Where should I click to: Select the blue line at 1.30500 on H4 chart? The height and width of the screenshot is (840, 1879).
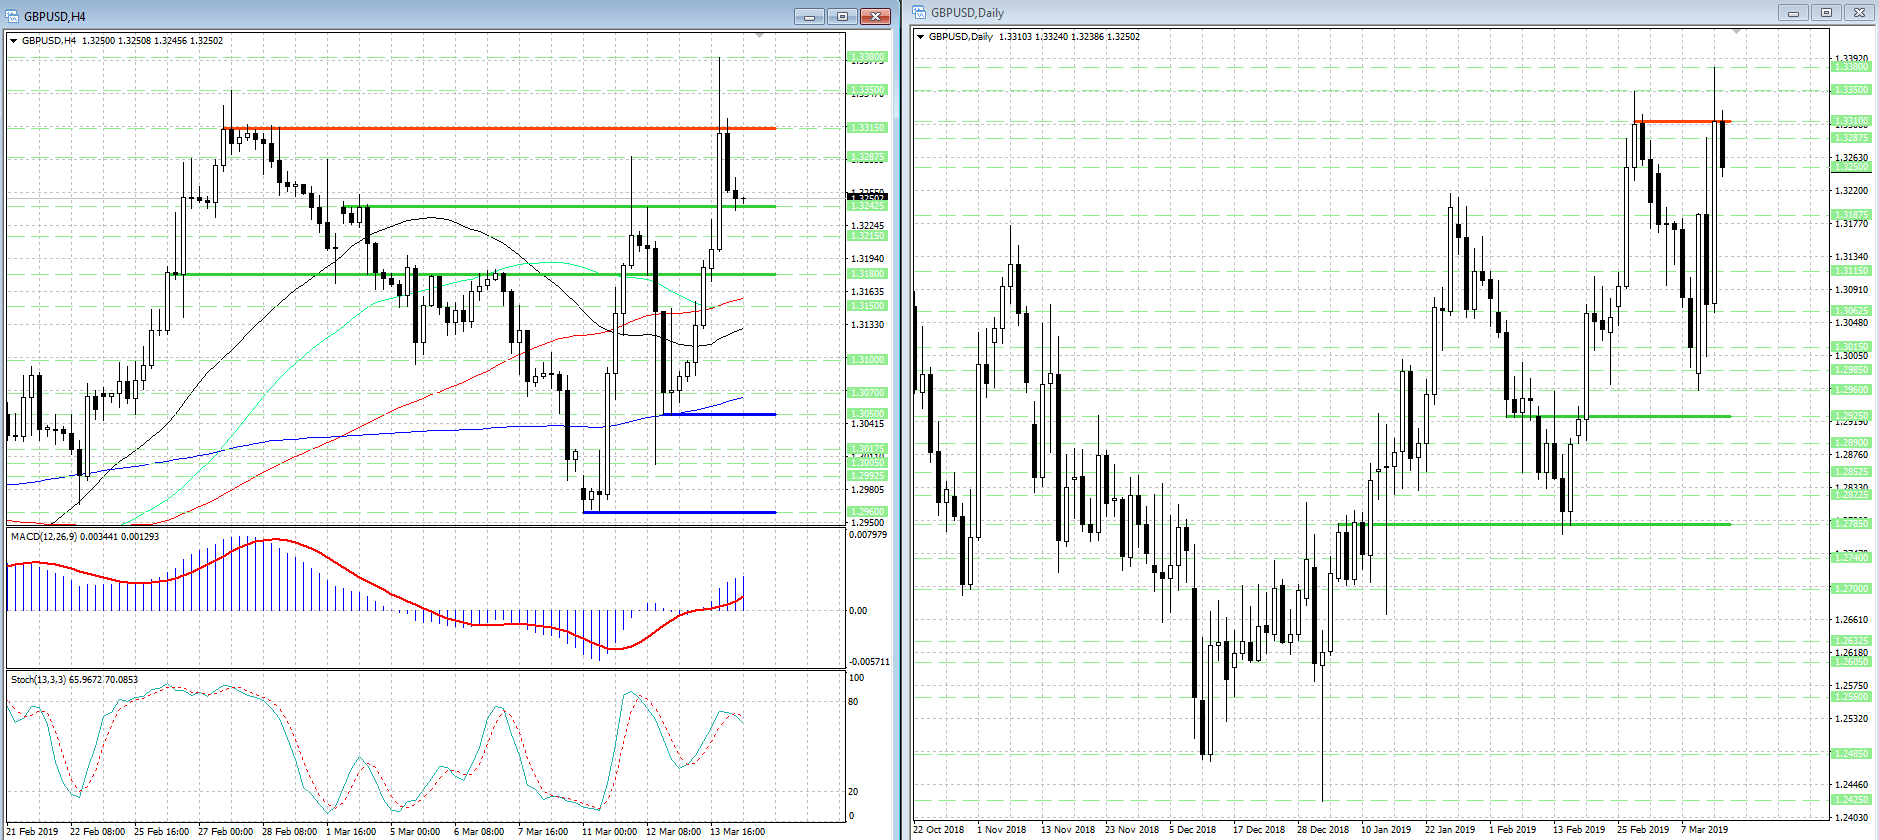pos(720,414)
